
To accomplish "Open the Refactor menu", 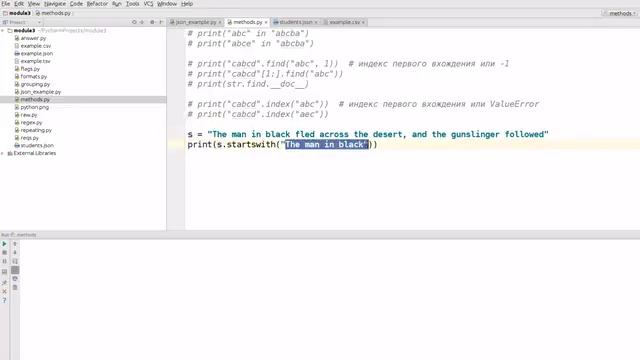I will point(97,4).
